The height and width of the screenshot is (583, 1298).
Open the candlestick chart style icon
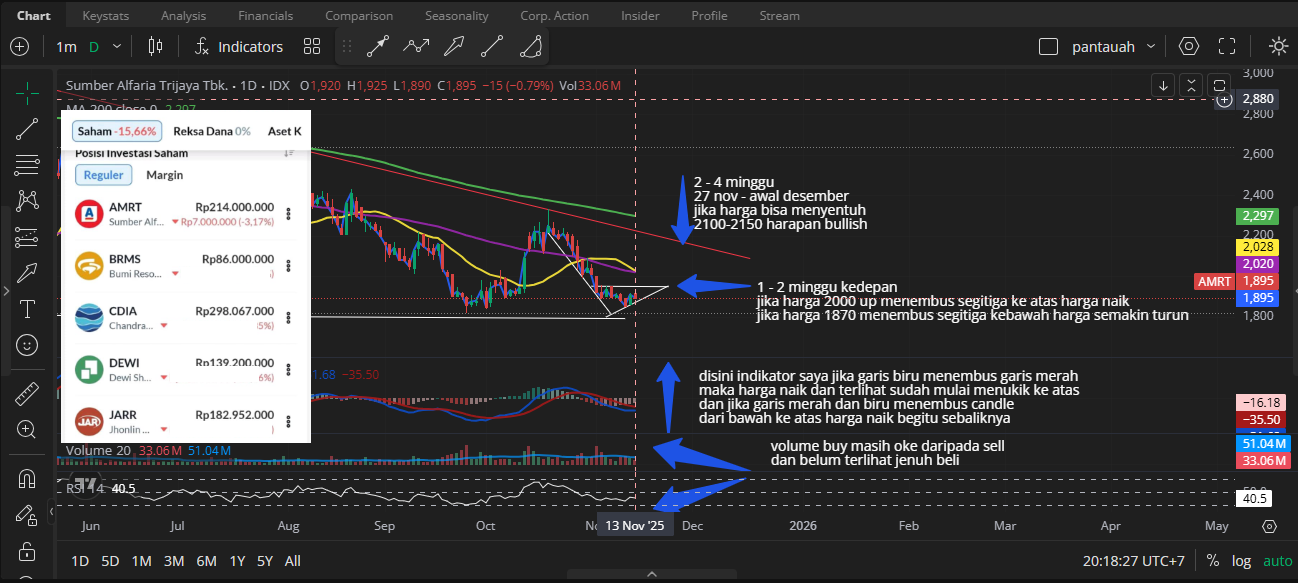[x=154, y=46]
